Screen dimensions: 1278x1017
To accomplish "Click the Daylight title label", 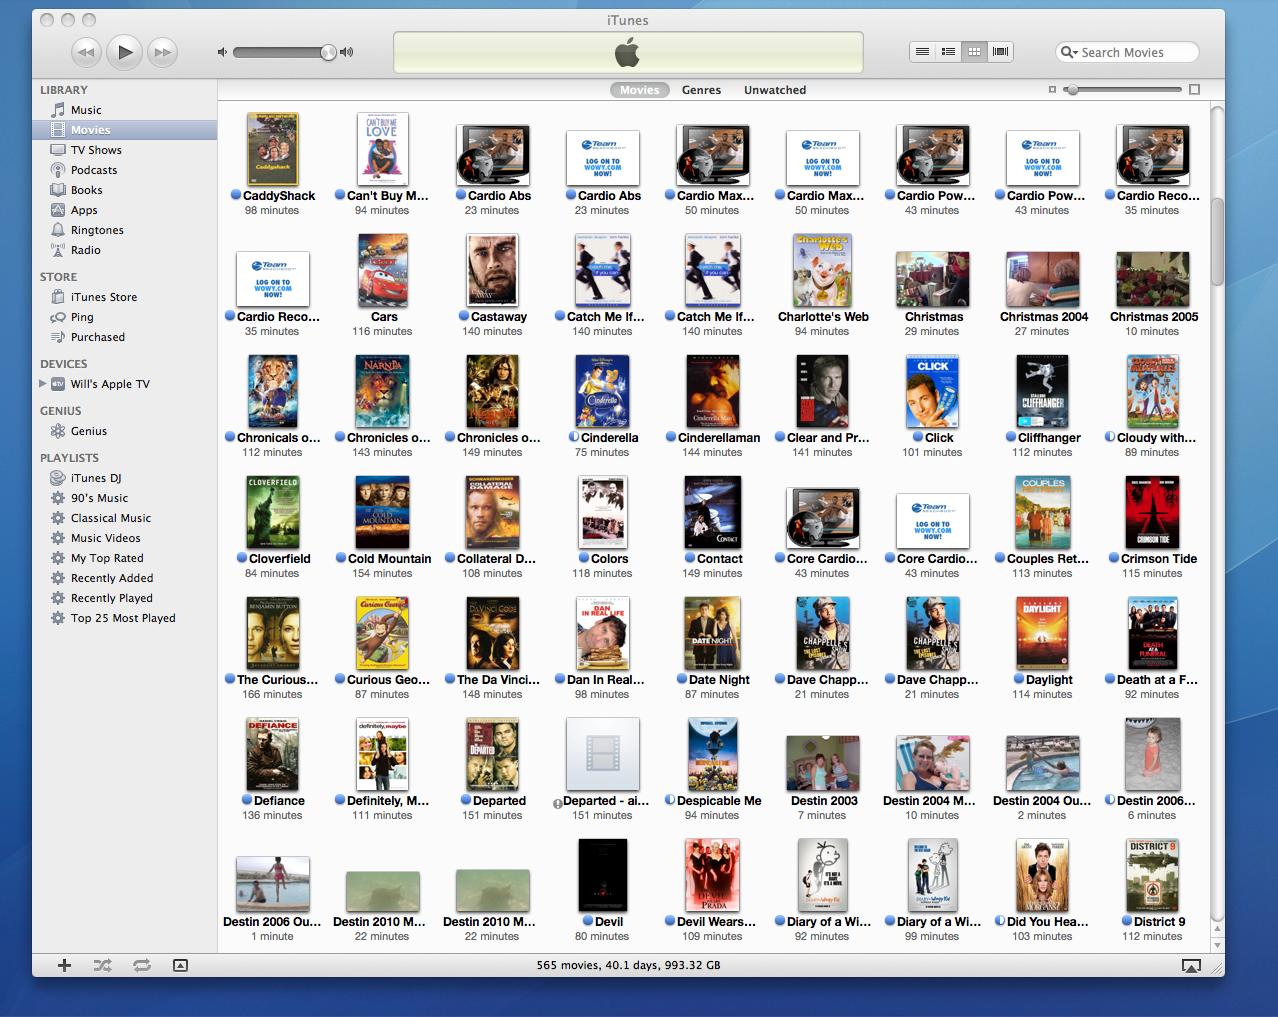I will tap(1049, 680).
